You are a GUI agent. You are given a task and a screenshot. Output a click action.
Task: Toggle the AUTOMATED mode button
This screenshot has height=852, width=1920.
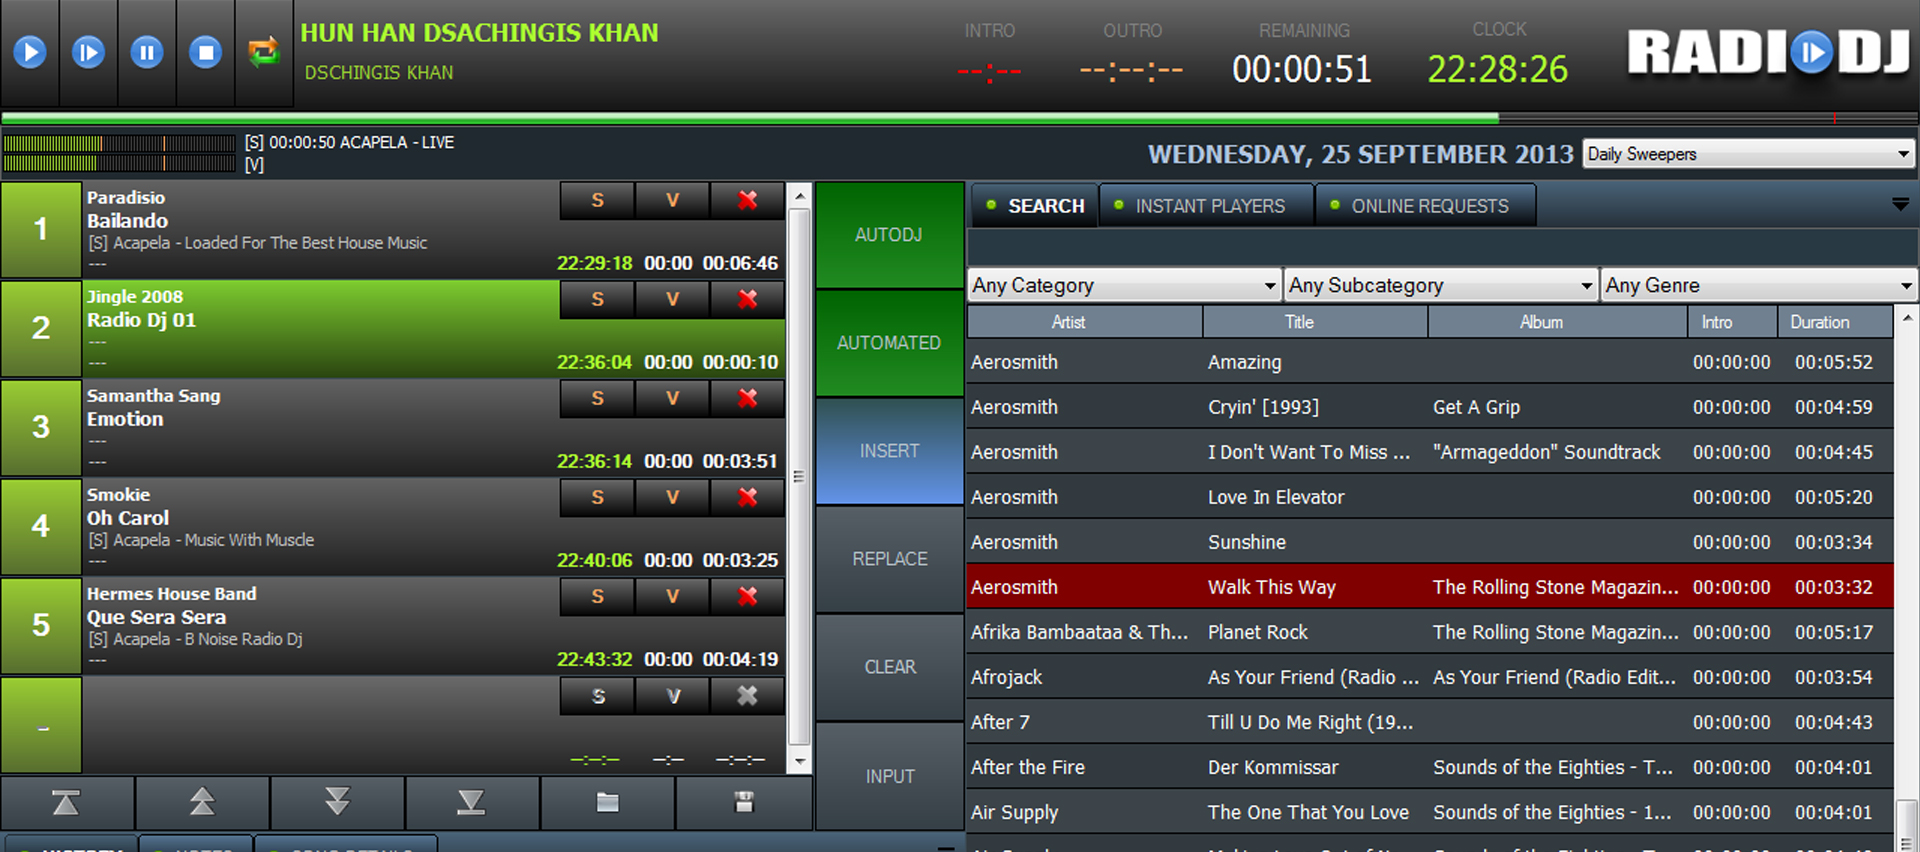coord(889,343)
